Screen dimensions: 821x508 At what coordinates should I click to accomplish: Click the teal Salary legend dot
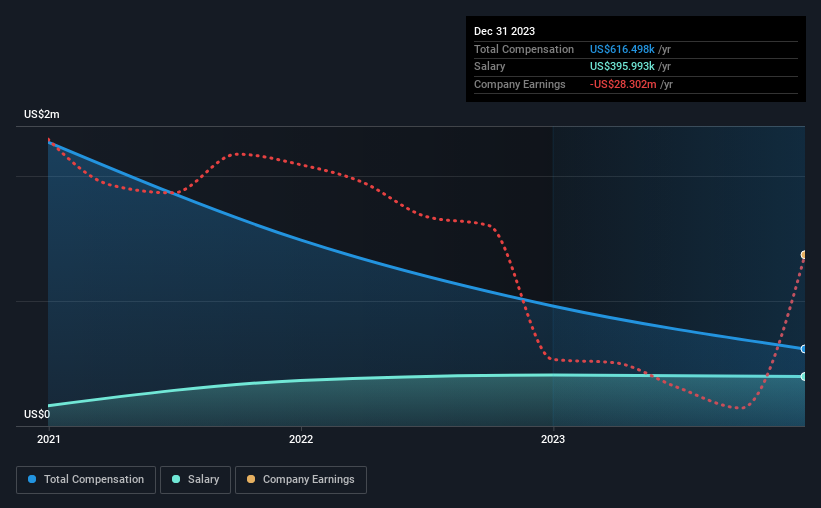[x=176, y=479]
